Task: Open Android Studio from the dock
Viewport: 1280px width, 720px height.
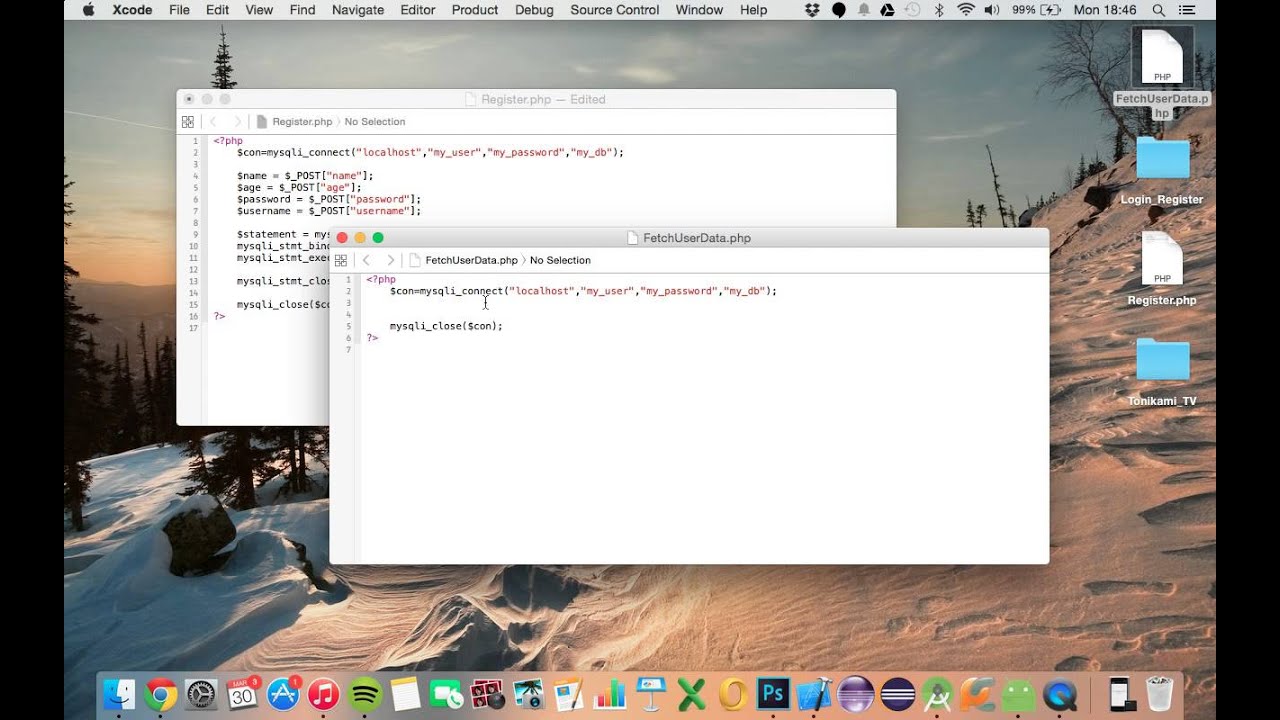Action: [937, 693]
